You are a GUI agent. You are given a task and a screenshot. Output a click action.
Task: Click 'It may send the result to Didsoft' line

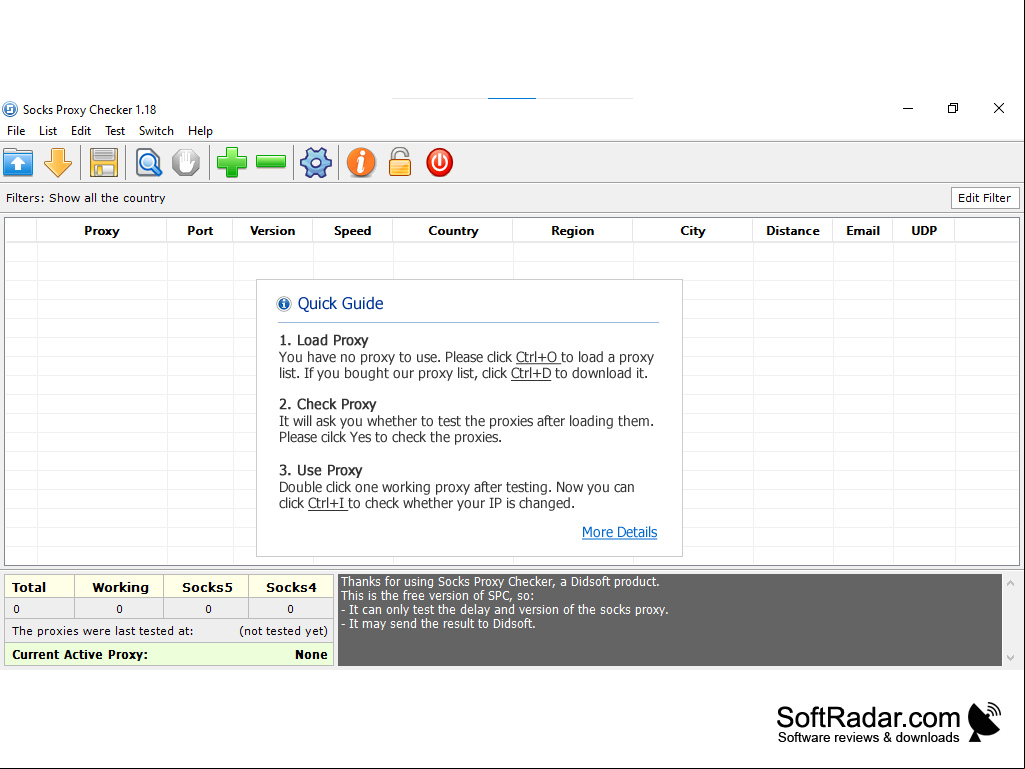pos(438,624)
